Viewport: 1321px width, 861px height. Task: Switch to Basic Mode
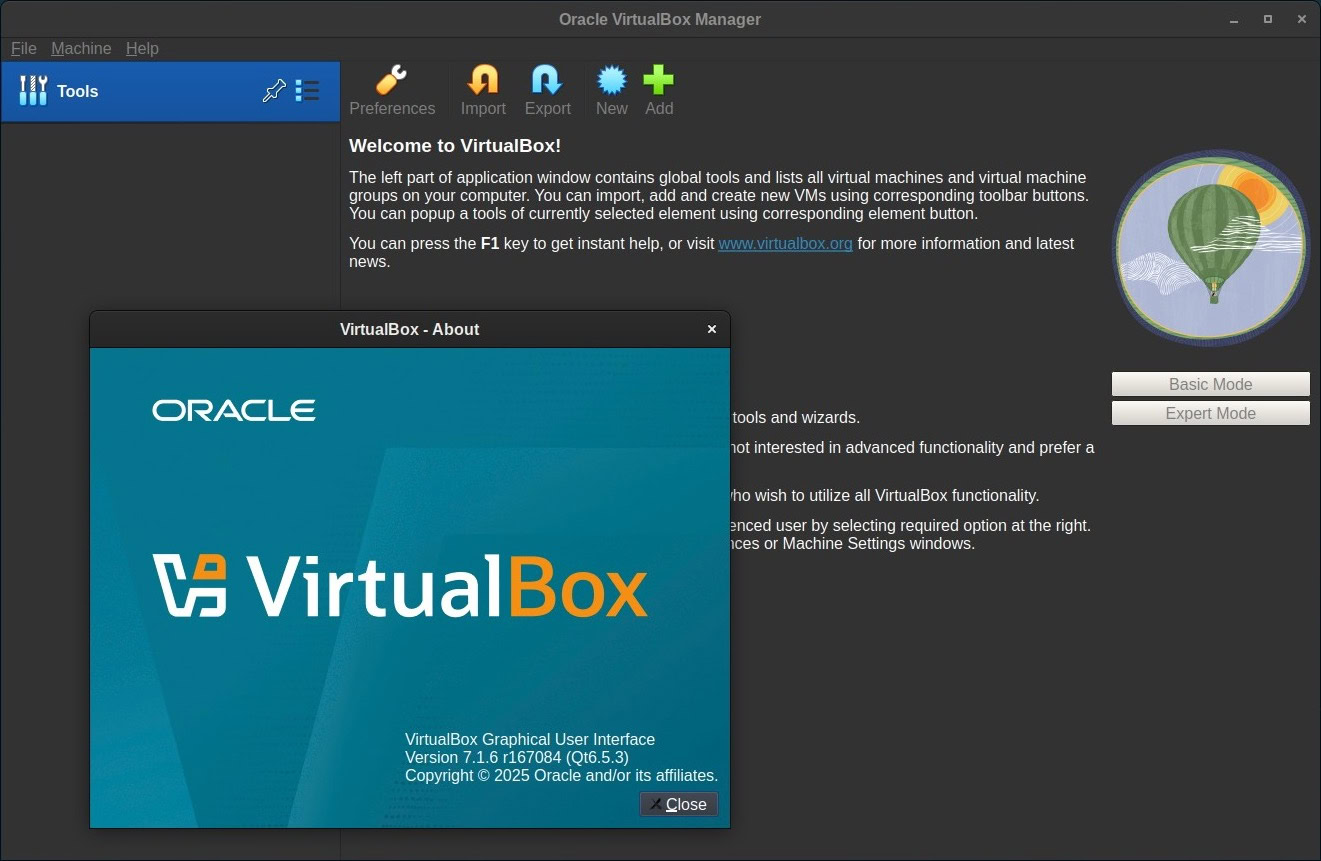tap(1210, 384)
